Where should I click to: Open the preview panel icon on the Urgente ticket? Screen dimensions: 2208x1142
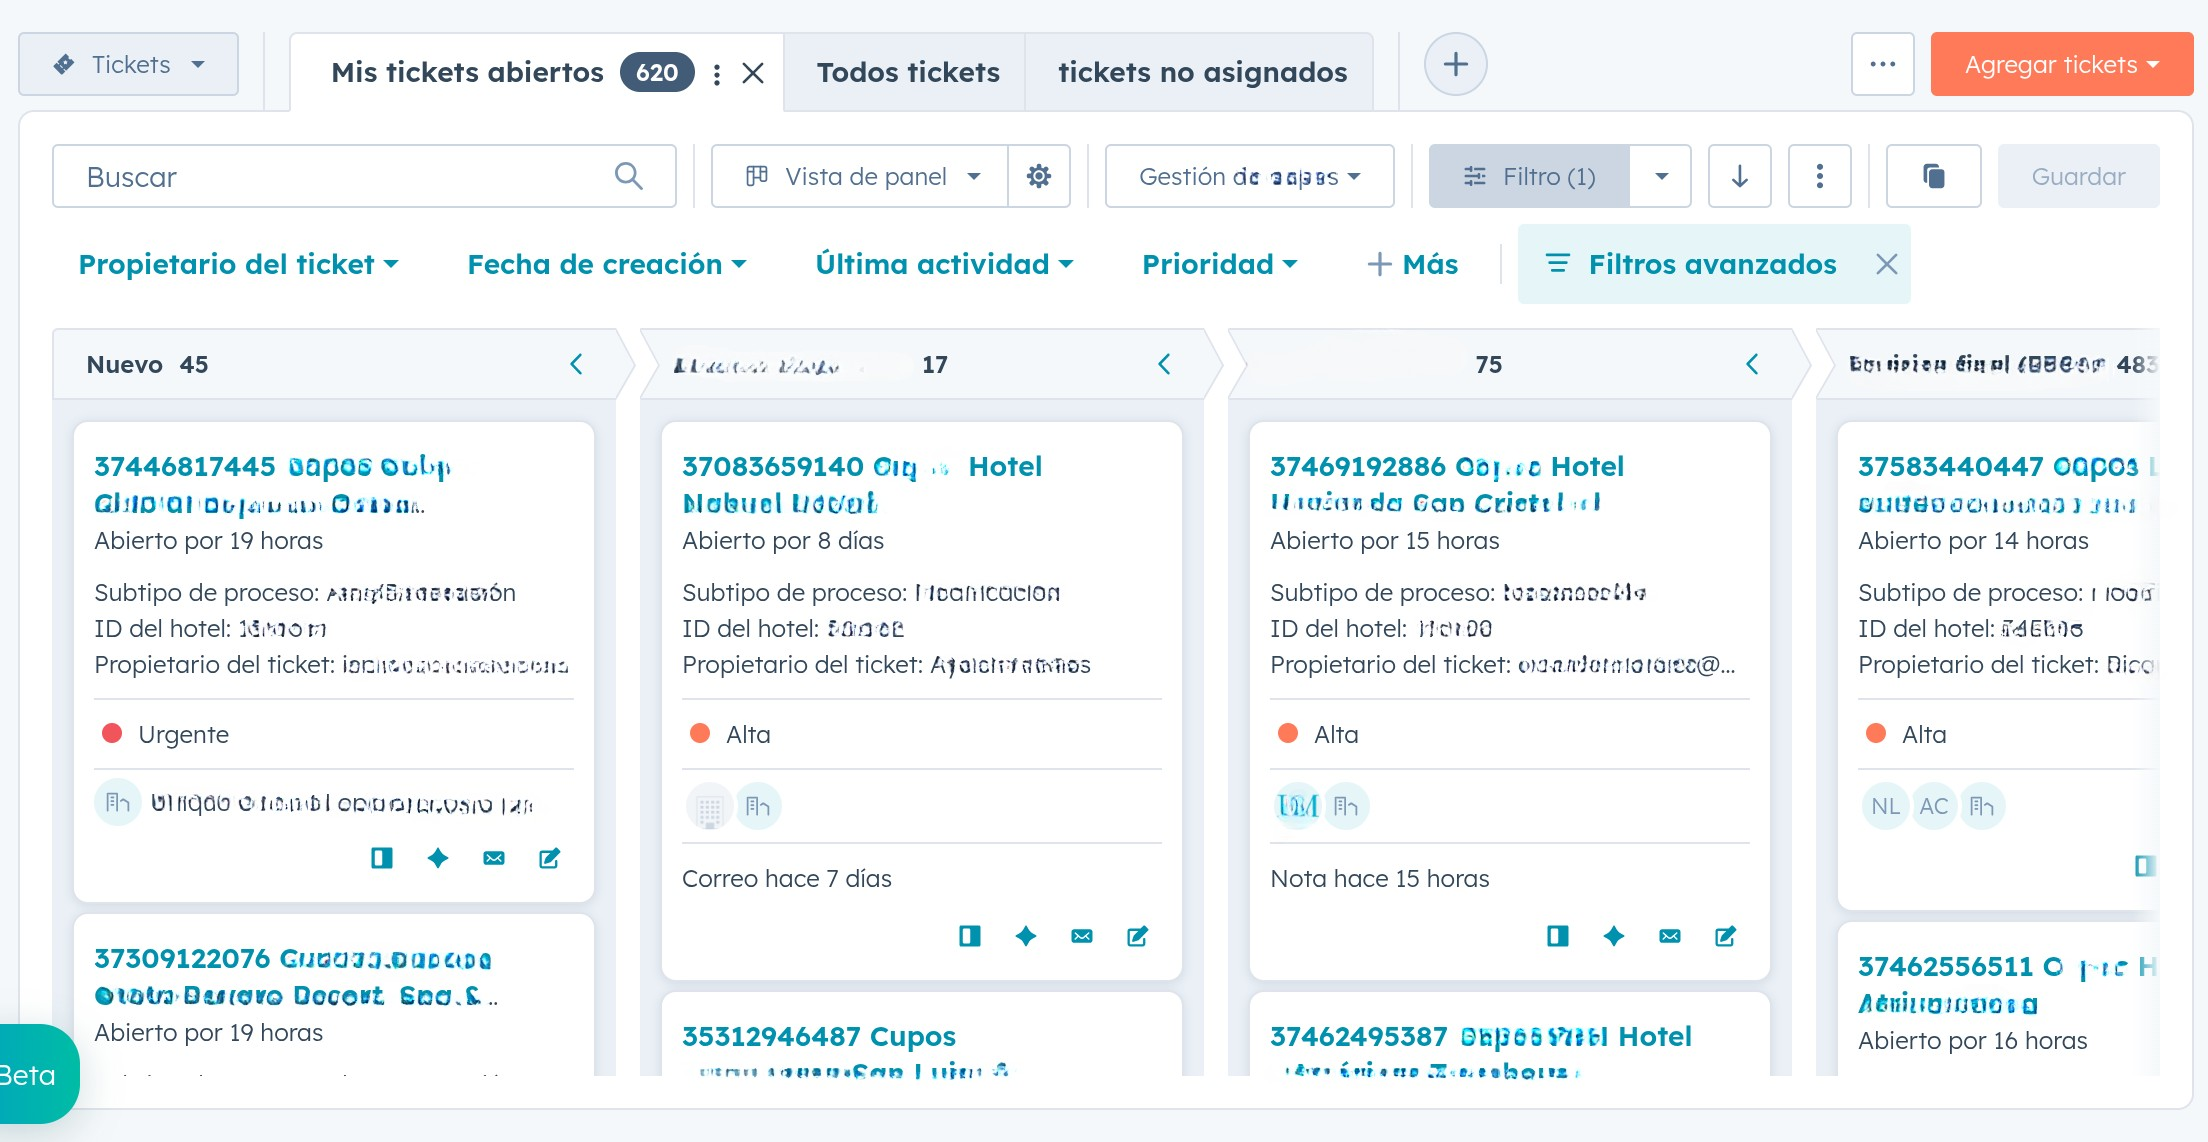point(381,858)
